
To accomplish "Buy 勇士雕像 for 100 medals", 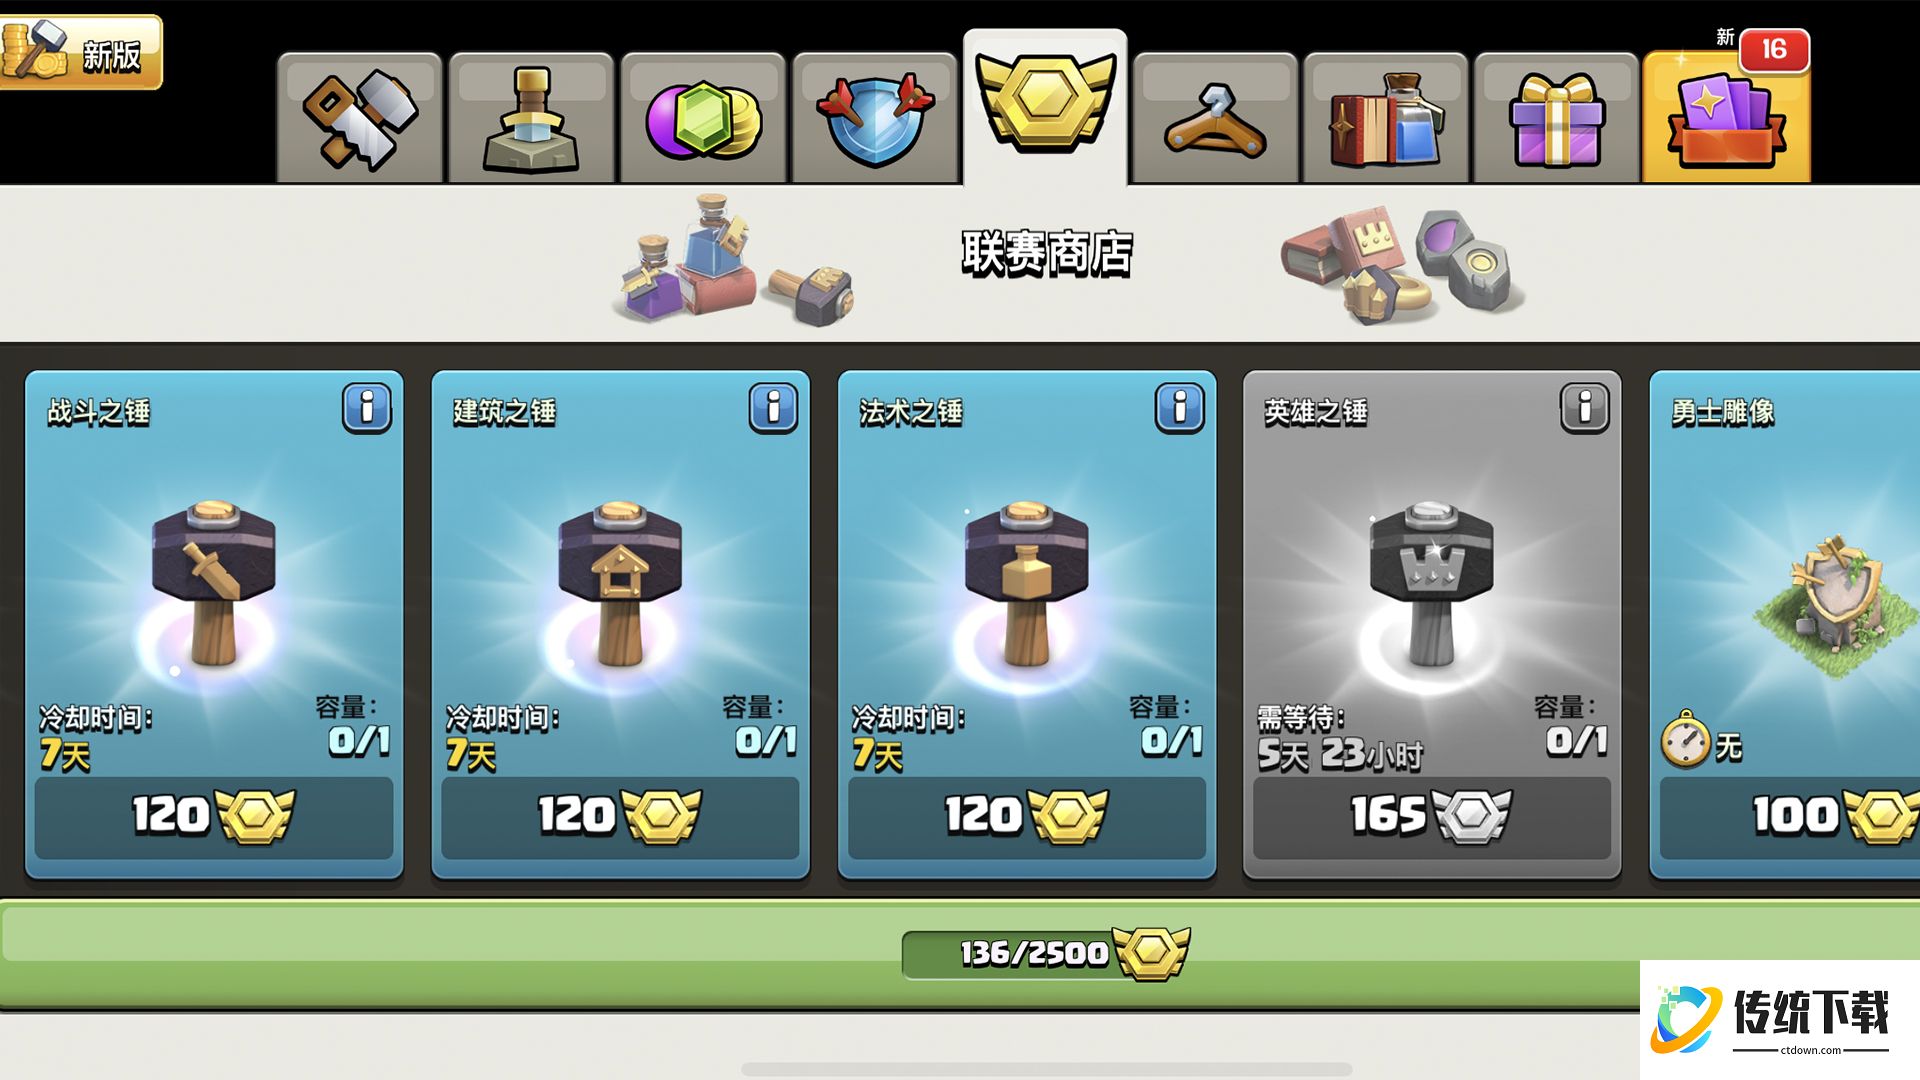I will (x=1790, y=817).
